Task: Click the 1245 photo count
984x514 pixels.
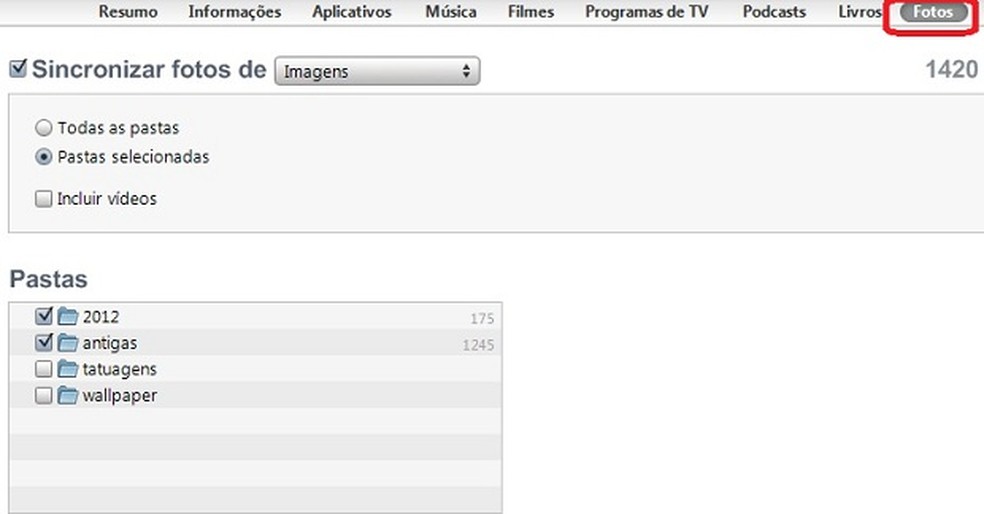Action: pos(478,345)
